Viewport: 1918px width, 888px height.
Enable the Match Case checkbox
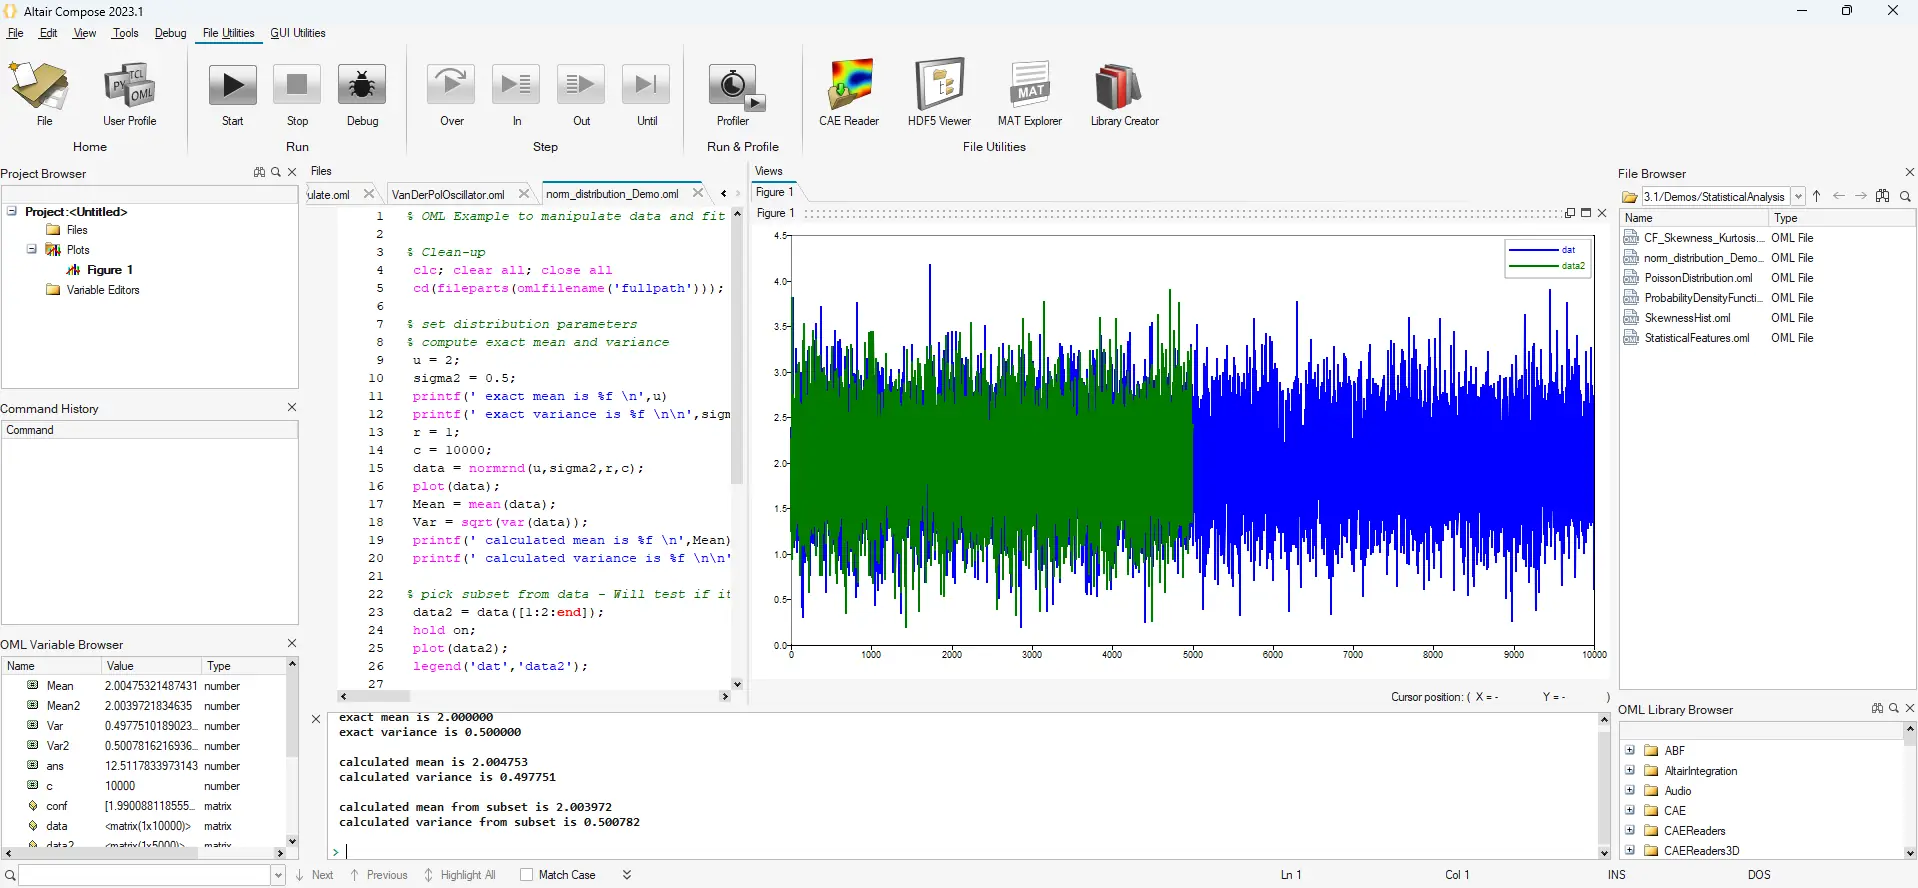click(527, 875)
